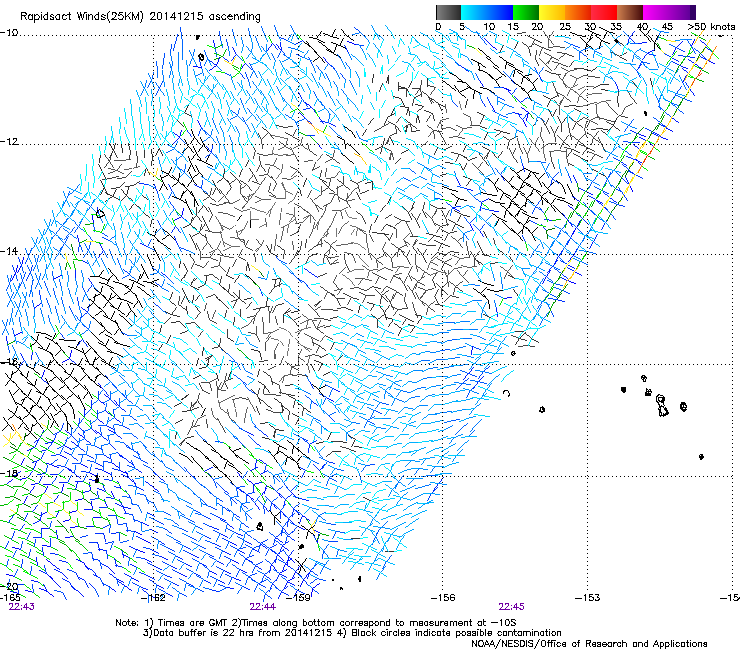Image resolution: width=740 pixels, height=650 pixels.
Task: Click the red 30-35 knots legend color
Action: point(604,12)
